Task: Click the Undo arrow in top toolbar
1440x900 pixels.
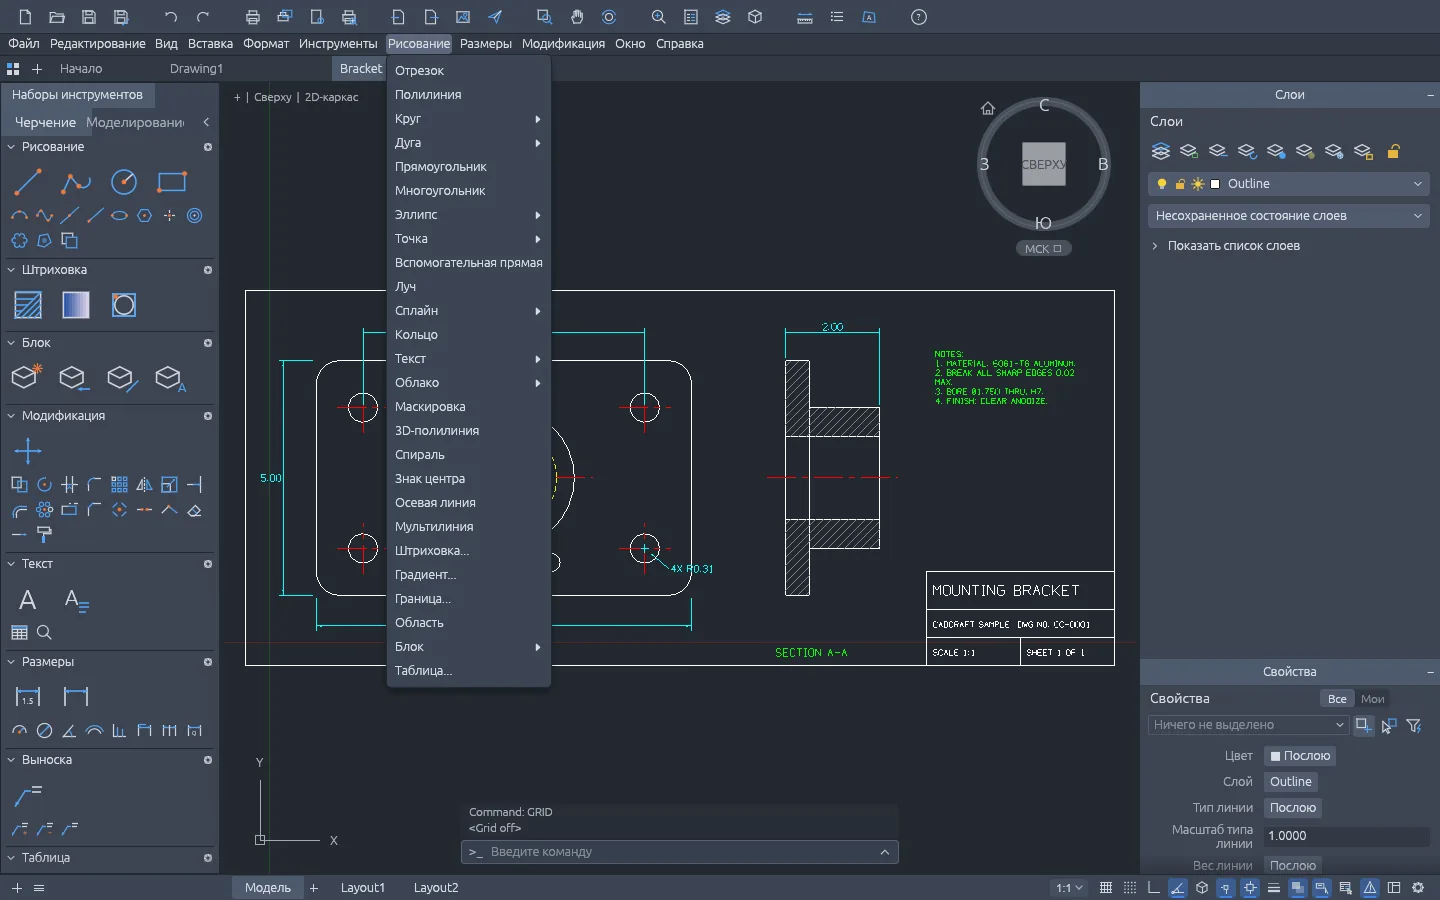Action: (171, 17)
